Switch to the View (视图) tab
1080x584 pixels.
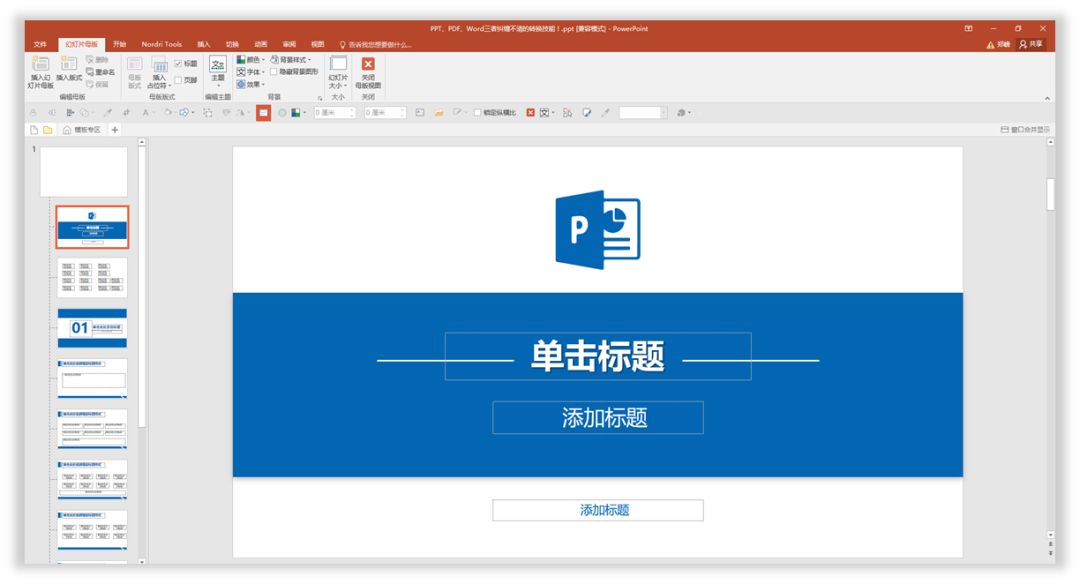(317, 44)
